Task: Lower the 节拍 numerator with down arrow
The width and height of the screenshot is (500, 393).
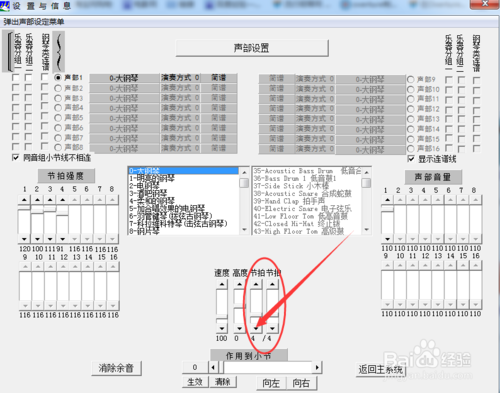Action: (256, 328)
